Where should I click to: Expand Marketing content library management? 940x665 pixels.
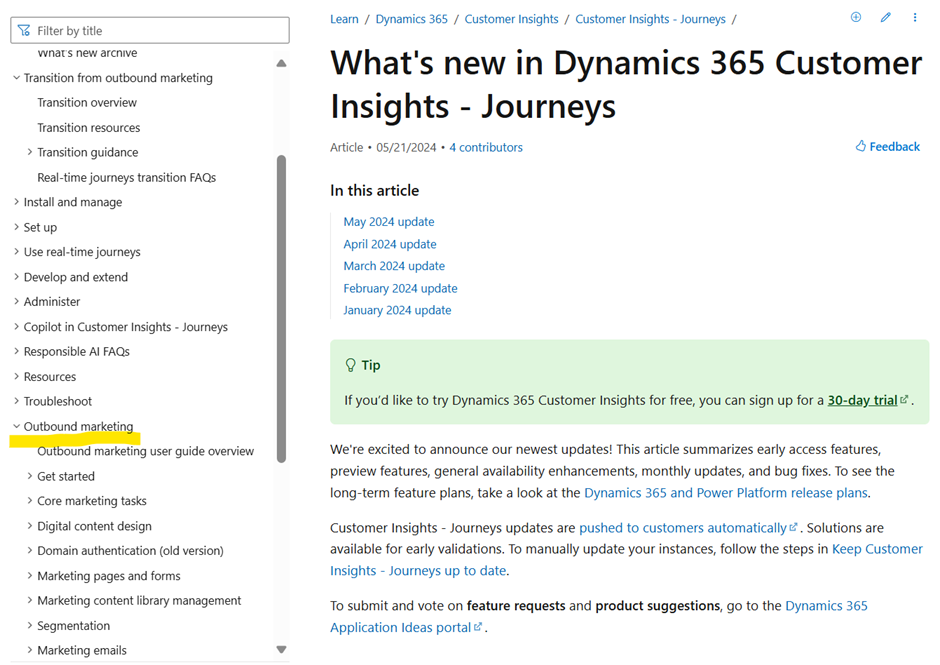(x=29, y=600)
